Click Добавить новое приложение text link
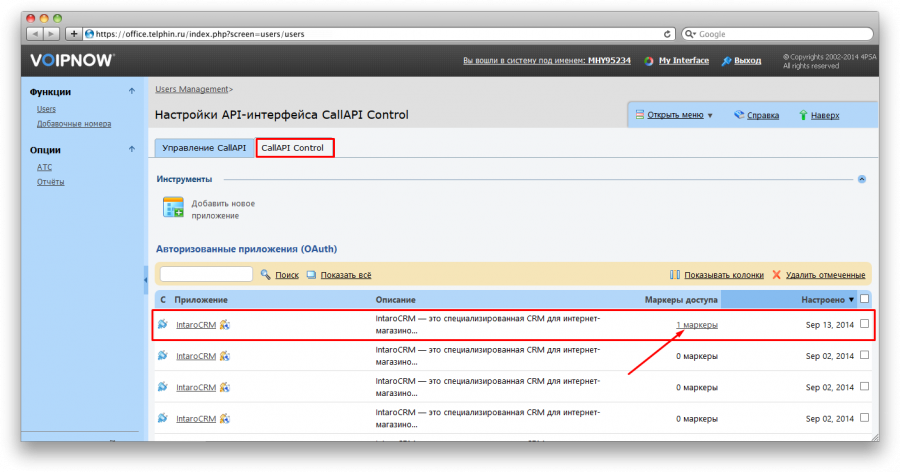 pos(223,210)
